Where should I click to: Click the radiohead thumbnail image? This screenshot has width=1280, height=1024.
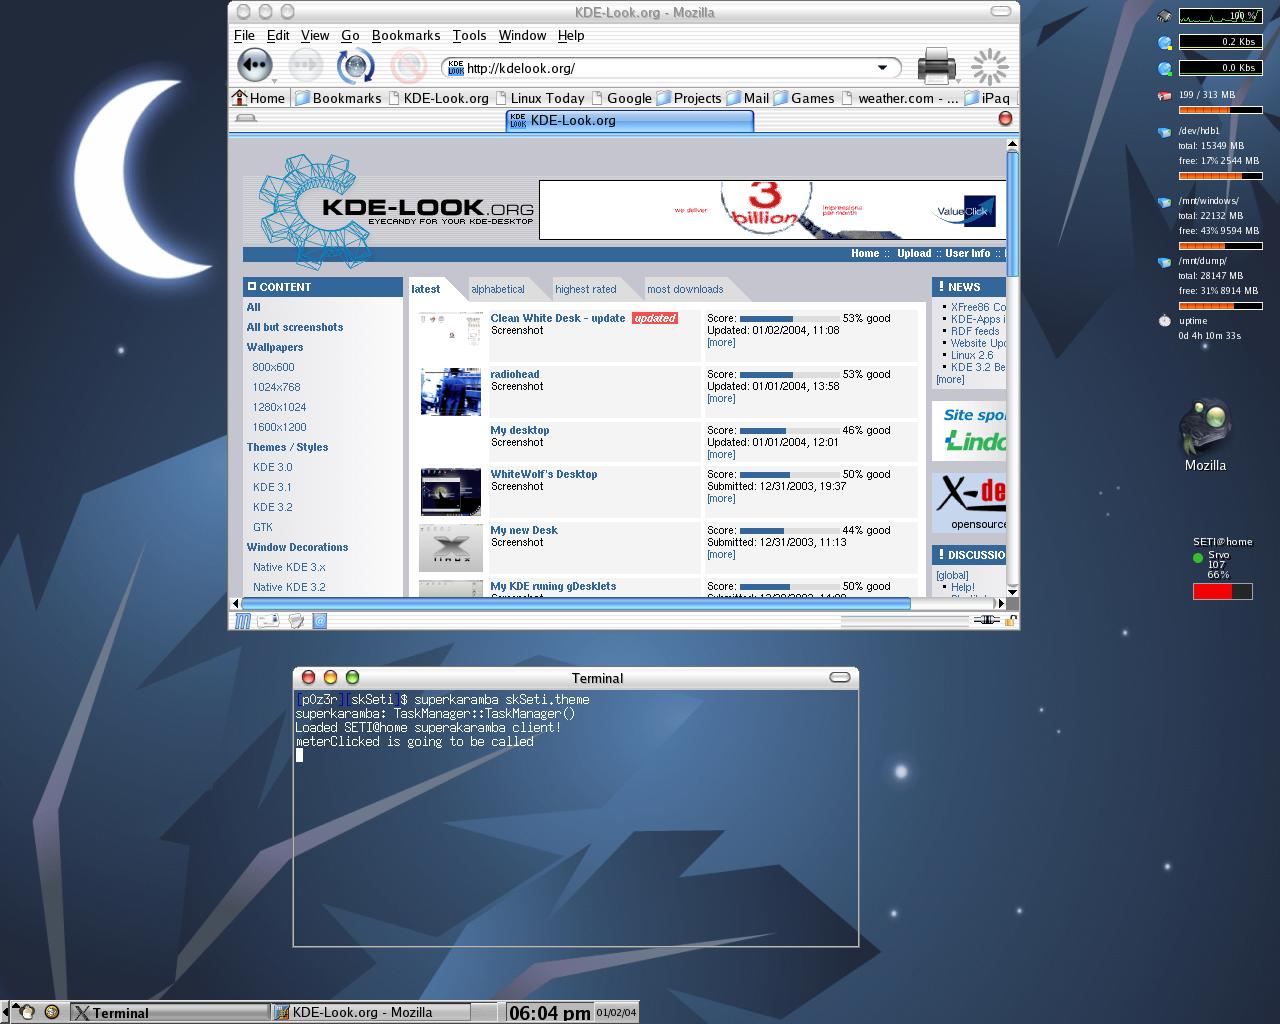(451, 391)
